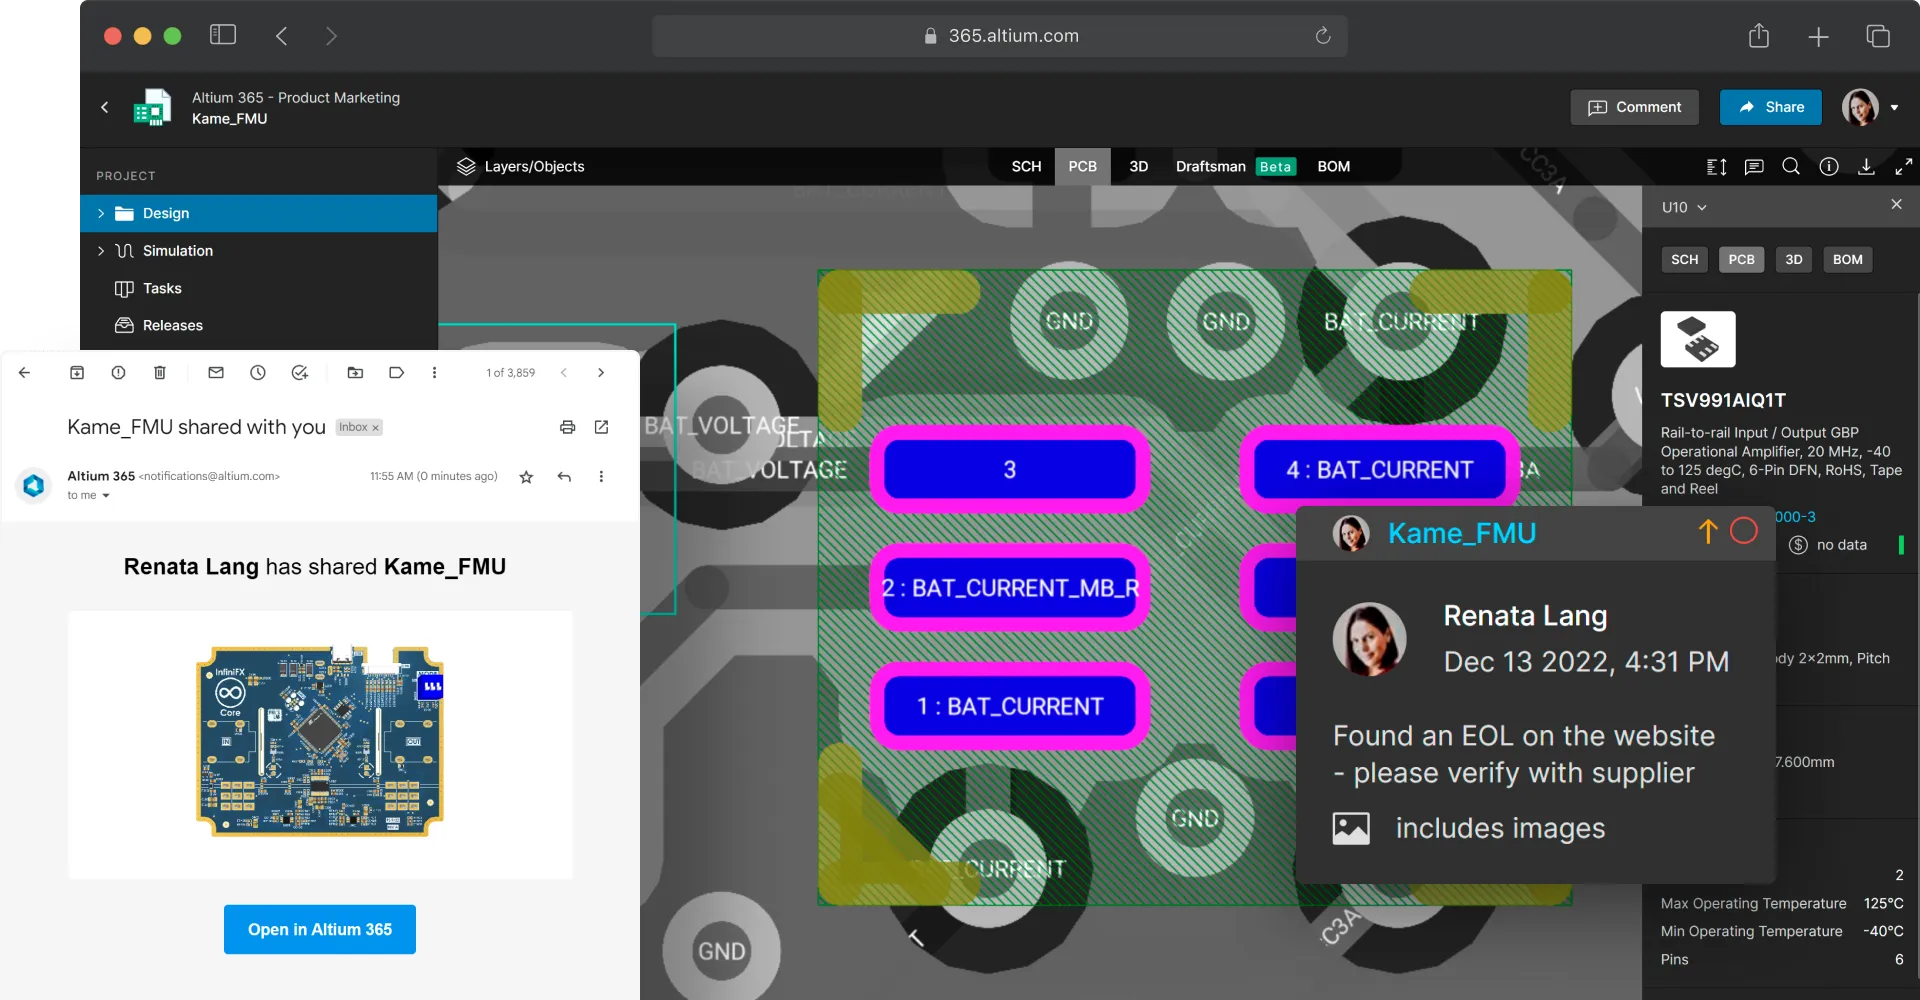Toggle the Inbox label on the email
Screen dimensions: 1920x1000
[x=357, y=427]
